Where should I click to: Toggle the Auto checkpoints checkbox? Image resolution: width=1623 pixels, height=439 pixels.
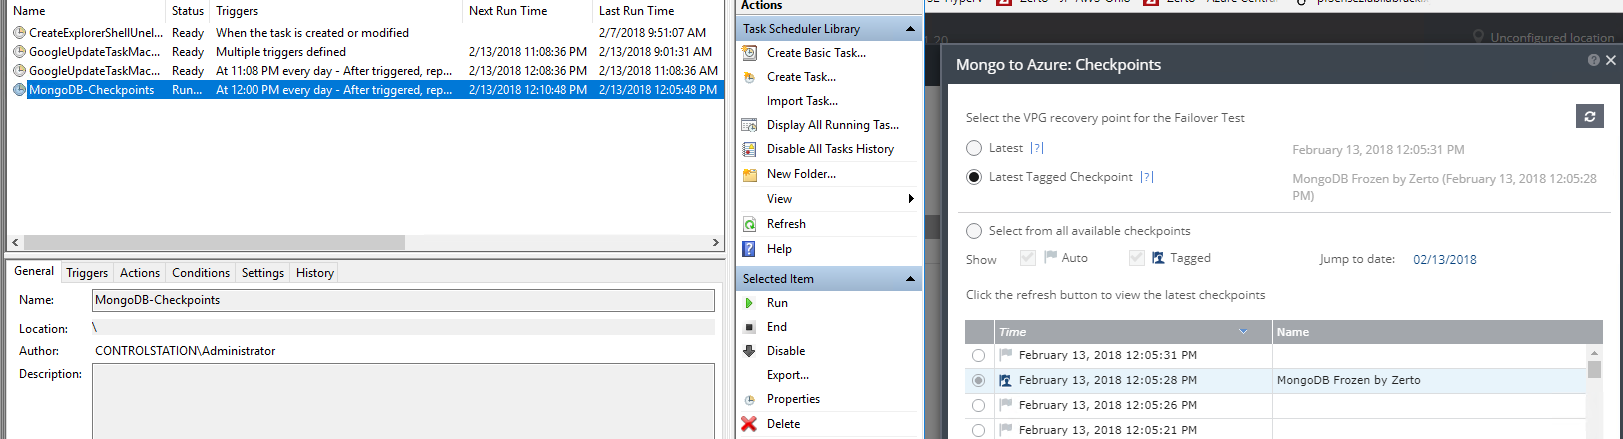(x=1027, y=258)
